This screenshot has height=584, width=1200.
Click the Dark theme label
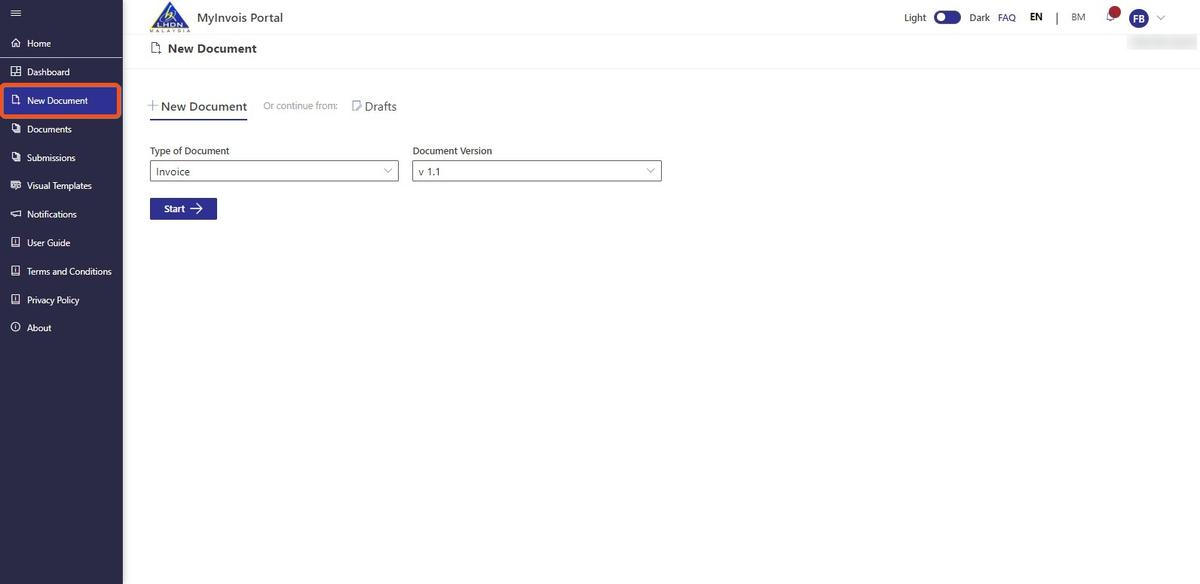[979, 17]
